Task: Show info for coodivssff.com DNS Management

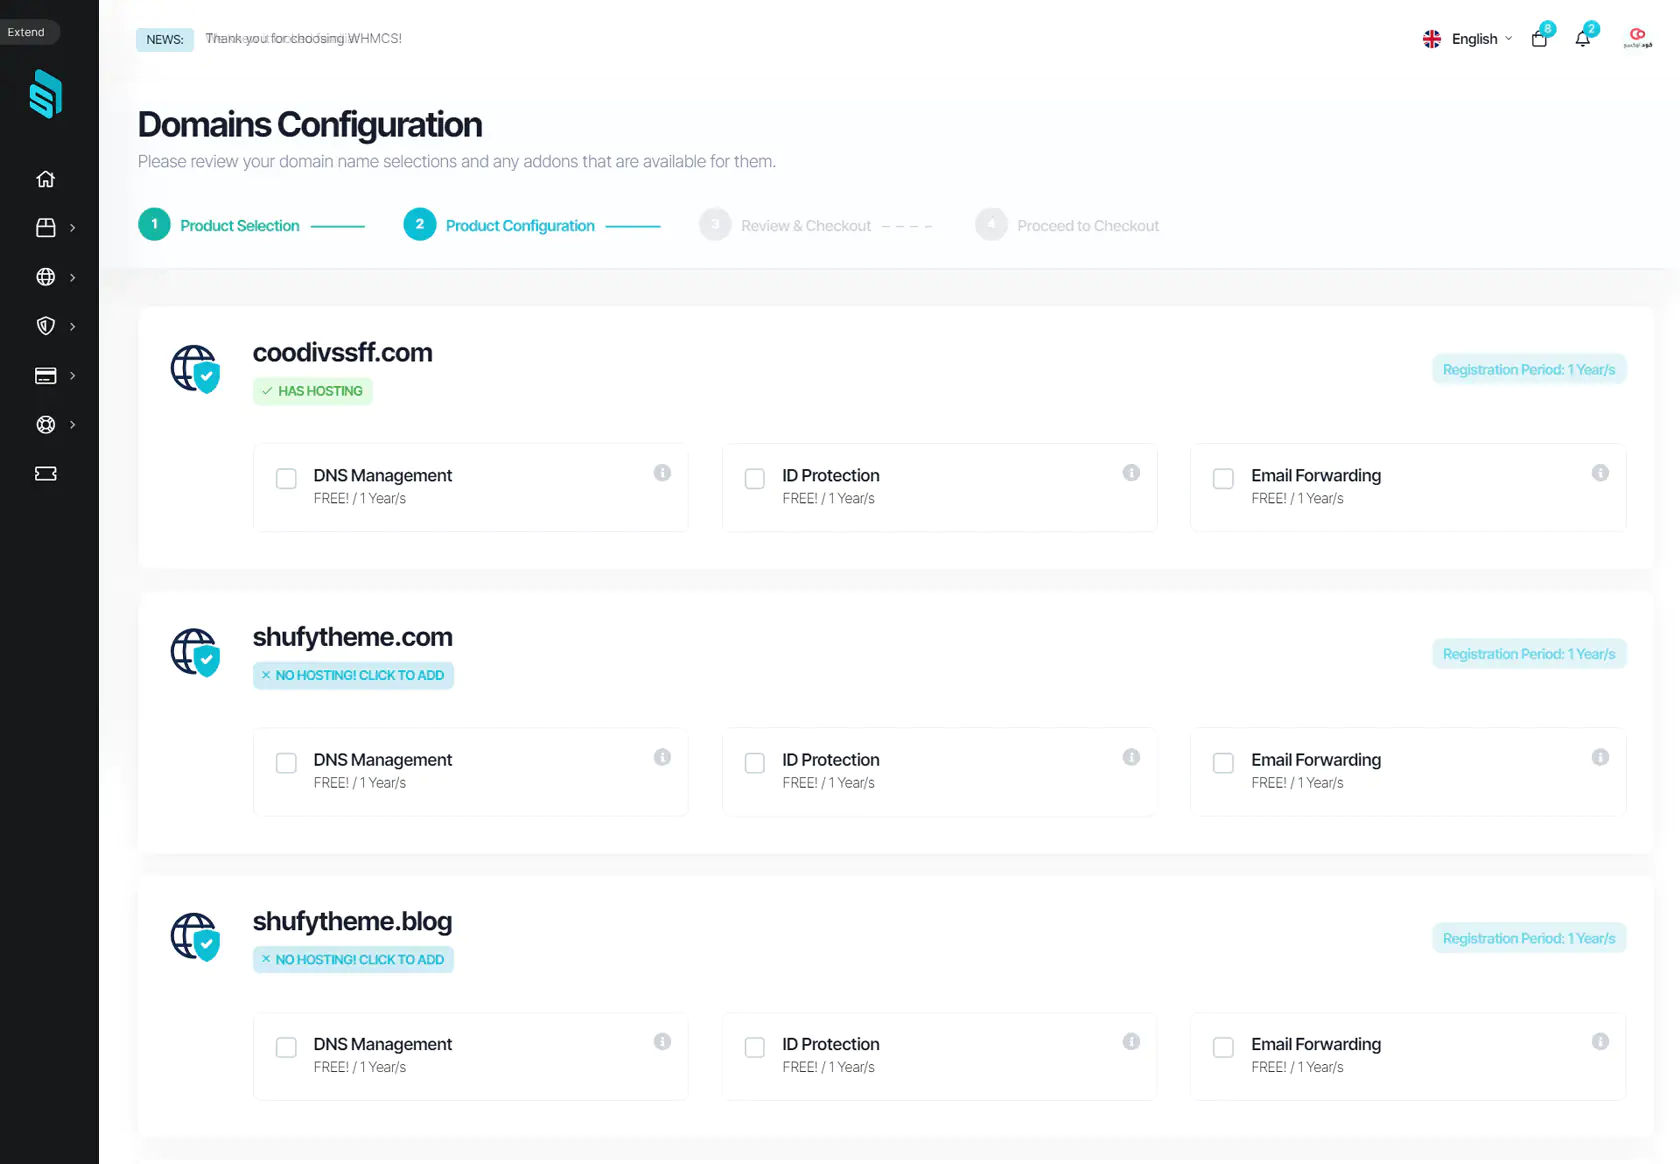Action: pyautogui.click(x=662, y=473)
